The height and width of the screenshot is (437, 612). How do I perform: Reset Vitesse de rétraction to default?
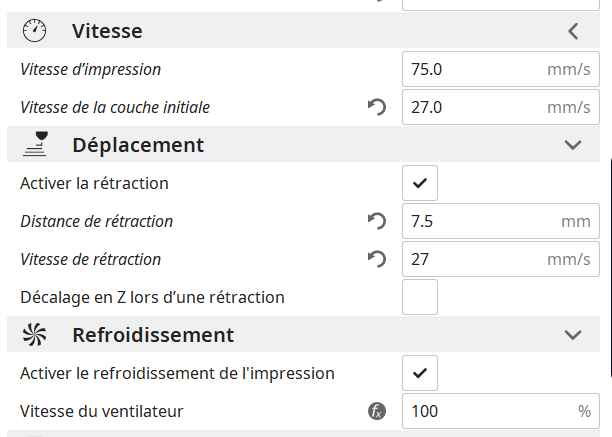(377, 259)
